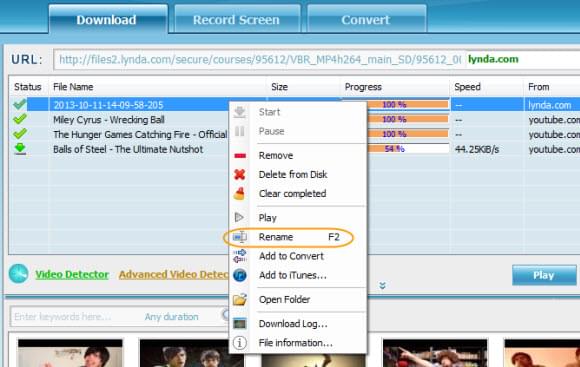Click the Advanced Video Detector link
This screenshot has height=367, width=580.
[173, 275]
